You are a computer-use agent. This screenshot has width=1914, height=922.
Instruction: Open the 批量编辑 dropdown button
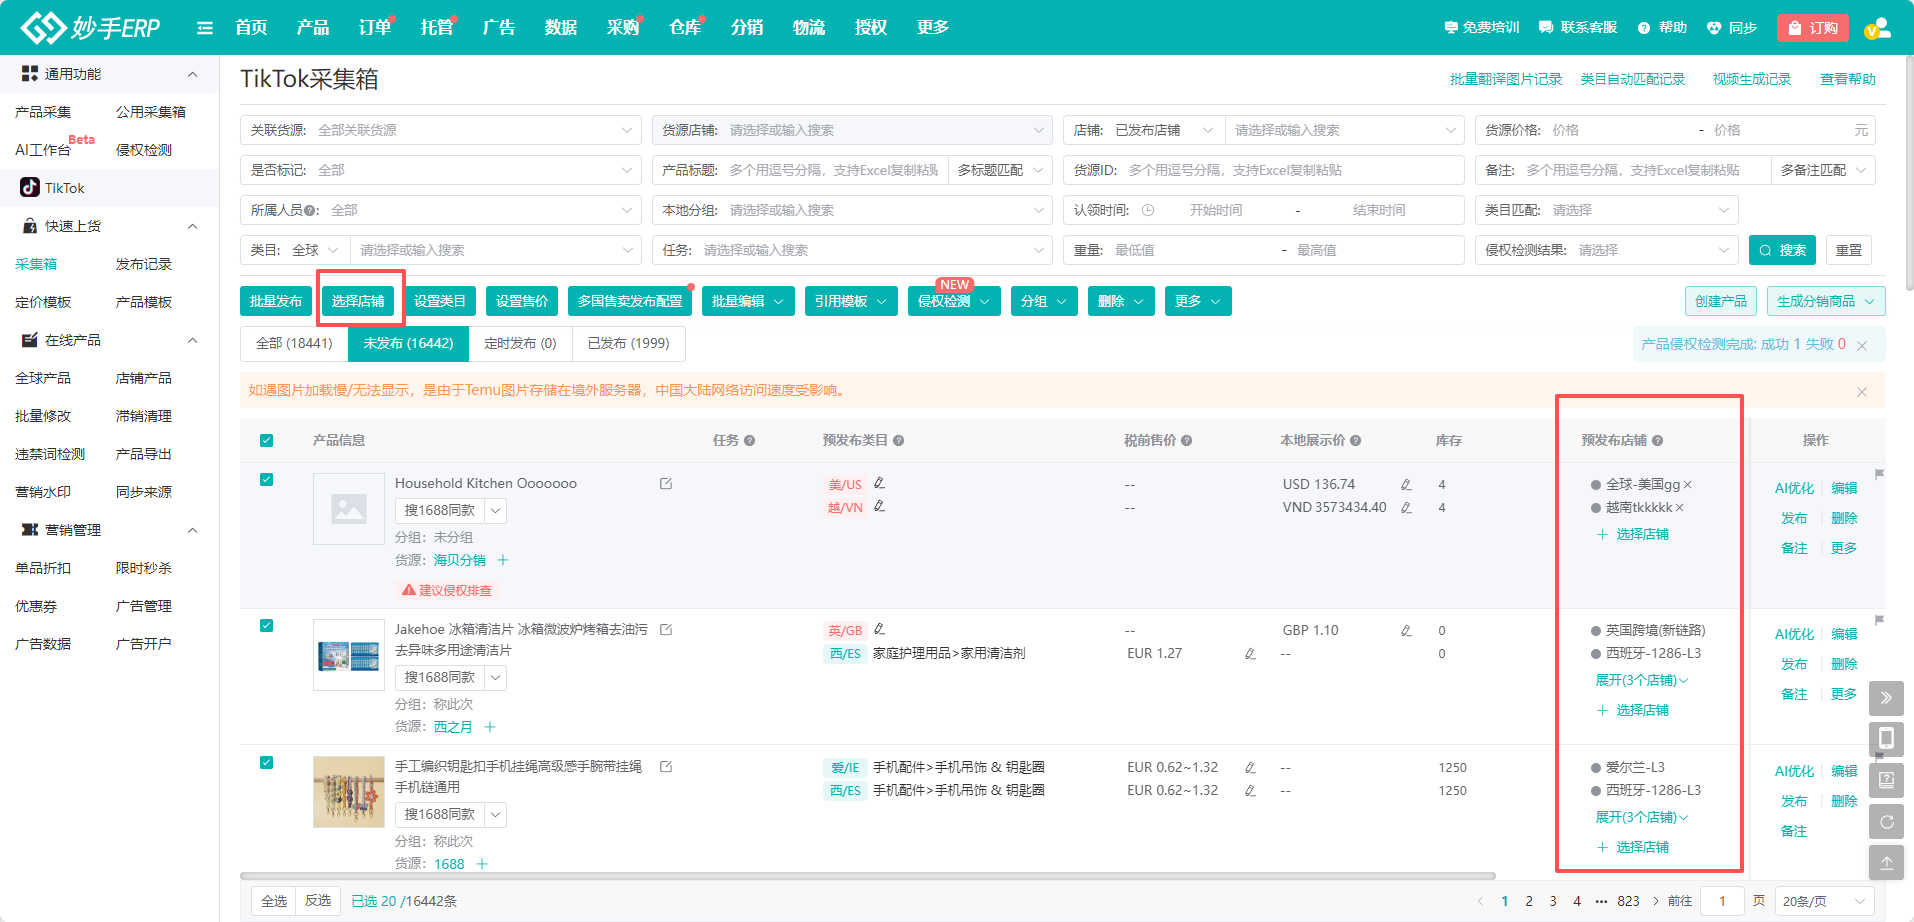pyautogui.click(x=748, y=301)
